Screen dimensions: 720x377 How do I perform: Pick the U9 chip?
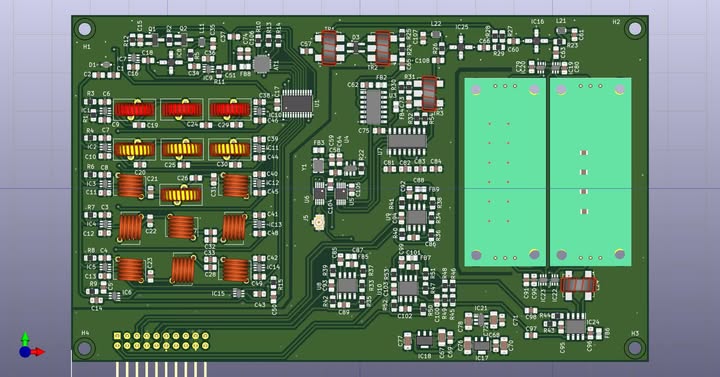(x=416, y=217)
